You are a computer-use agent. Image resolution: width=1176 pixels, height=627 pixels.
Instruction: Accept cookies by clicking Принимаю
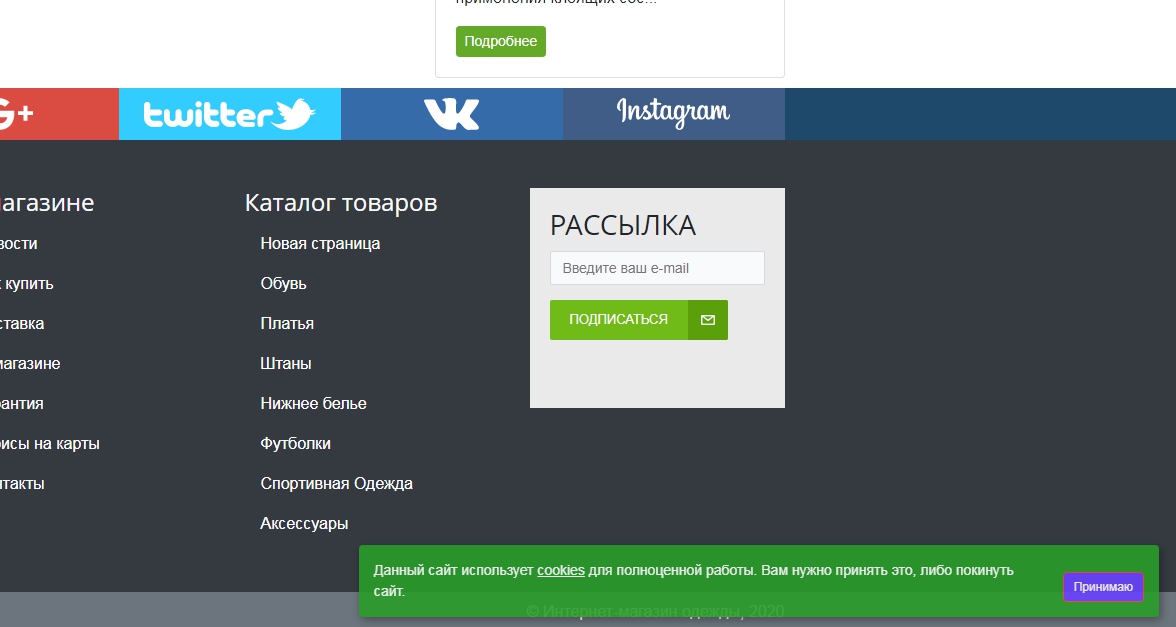1102,587
